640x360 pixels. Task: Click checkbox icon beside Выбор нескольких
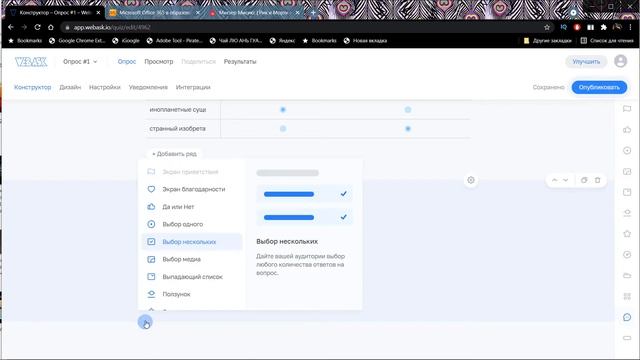click(x=151, y=242)
